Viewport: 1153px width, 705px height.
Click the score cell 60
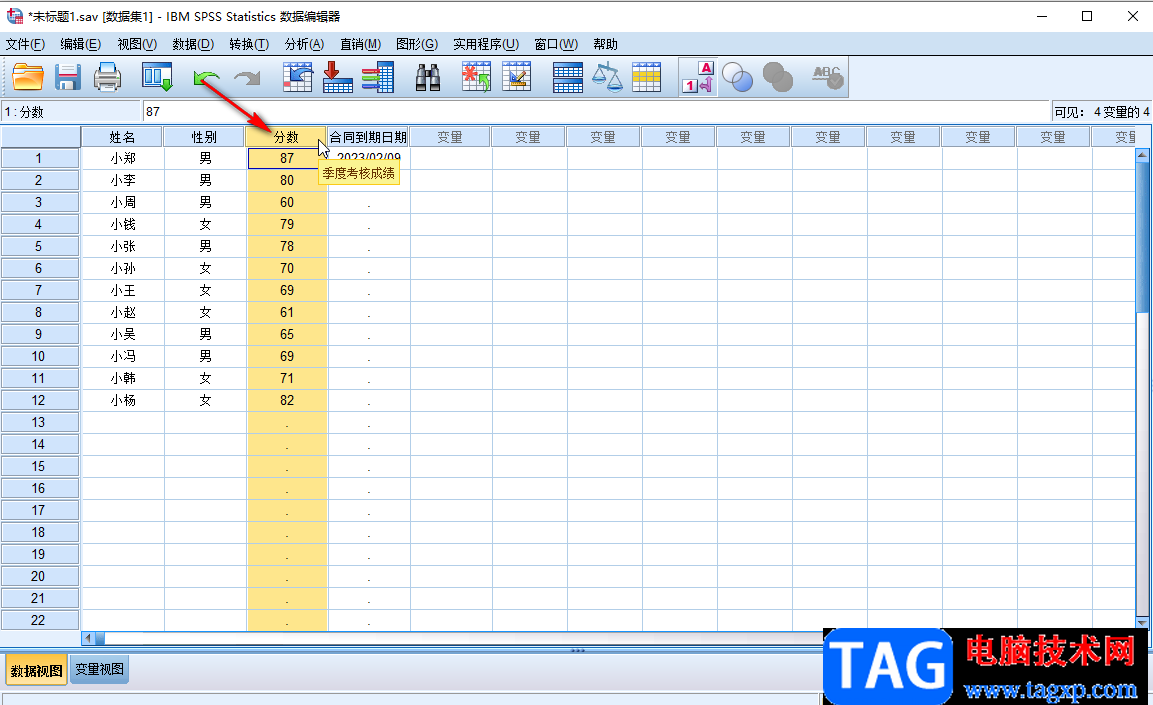coord(287,202)
